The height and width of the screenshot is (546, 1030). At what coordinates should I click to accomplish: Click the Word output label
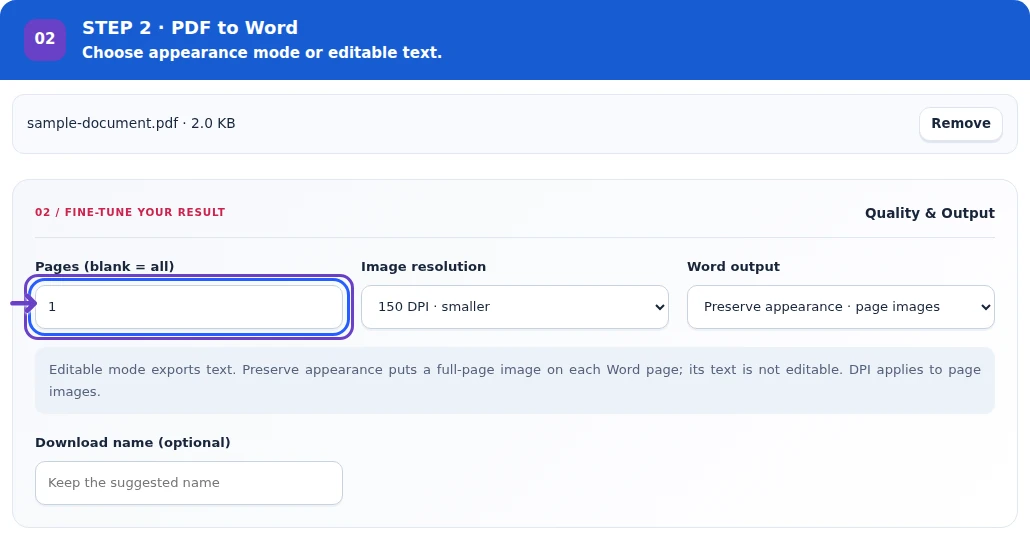pos(733,267)
